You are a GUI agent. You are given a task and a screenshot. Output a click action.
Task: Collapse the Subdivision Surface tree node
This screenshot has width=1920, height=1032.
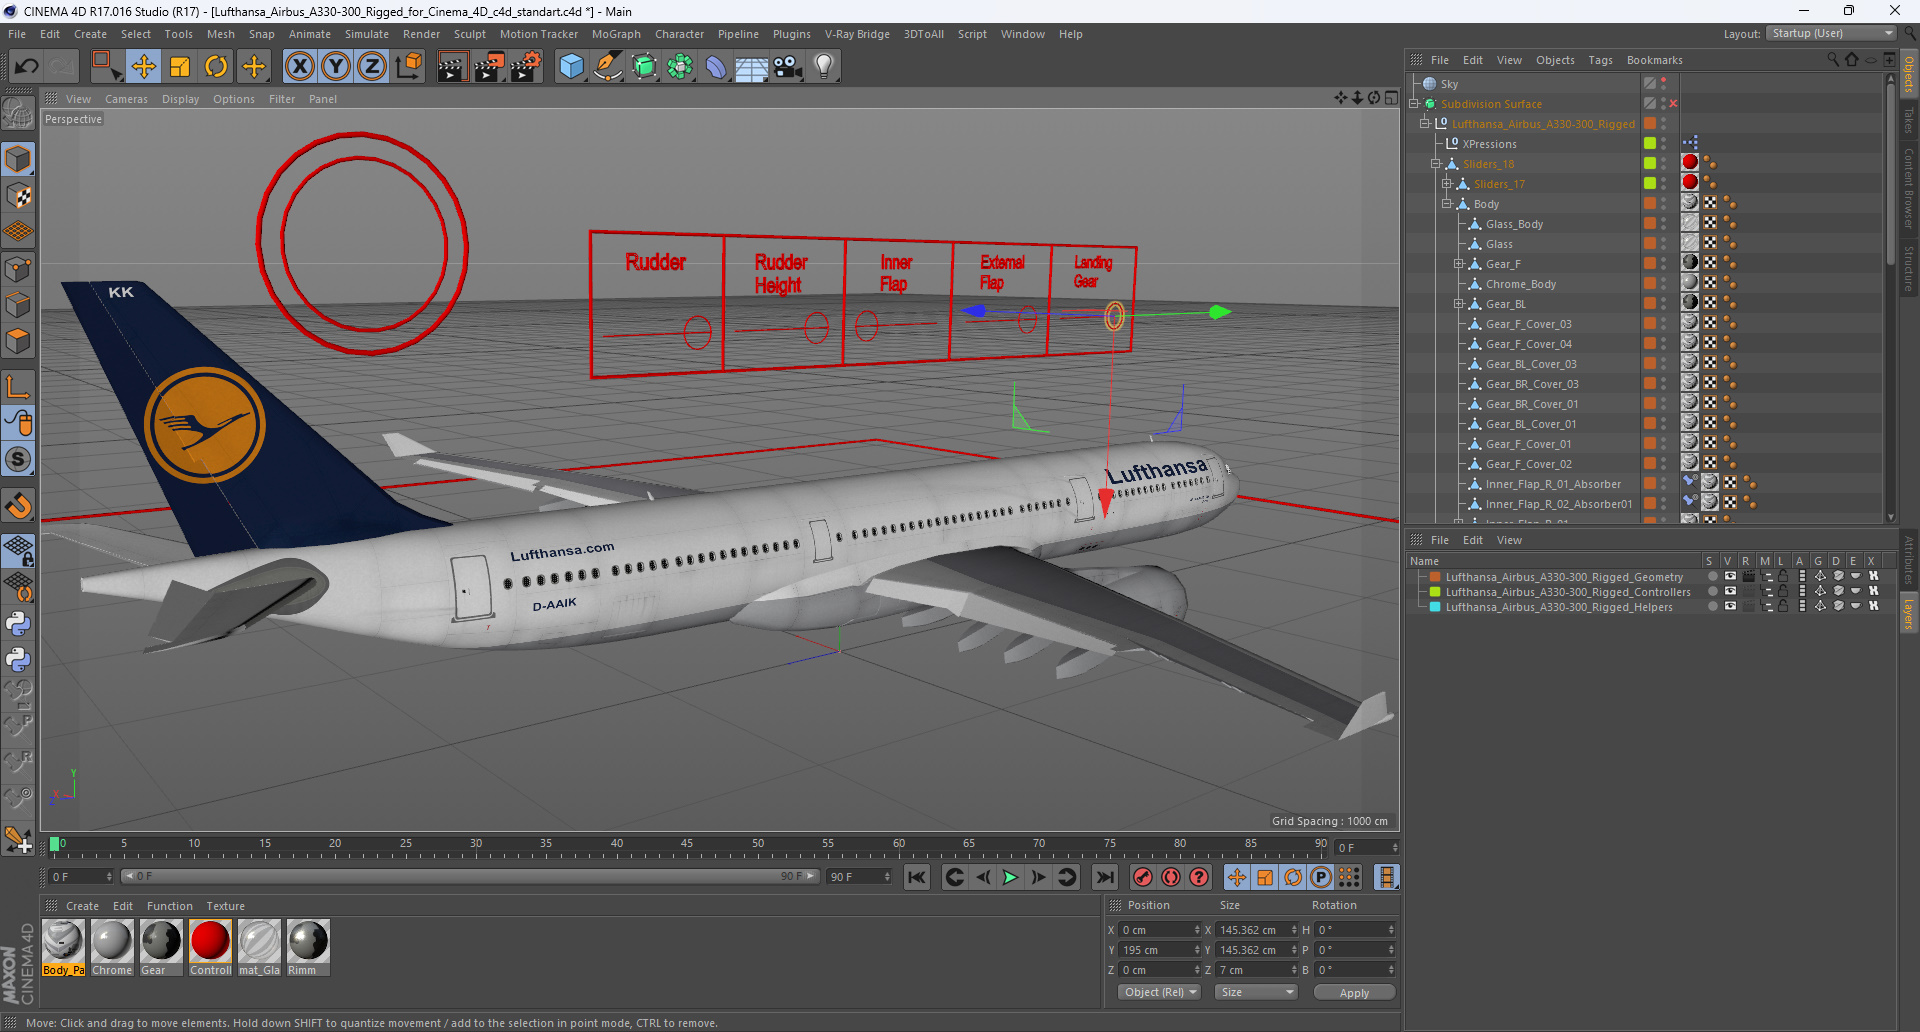[x=1414, y=104]
